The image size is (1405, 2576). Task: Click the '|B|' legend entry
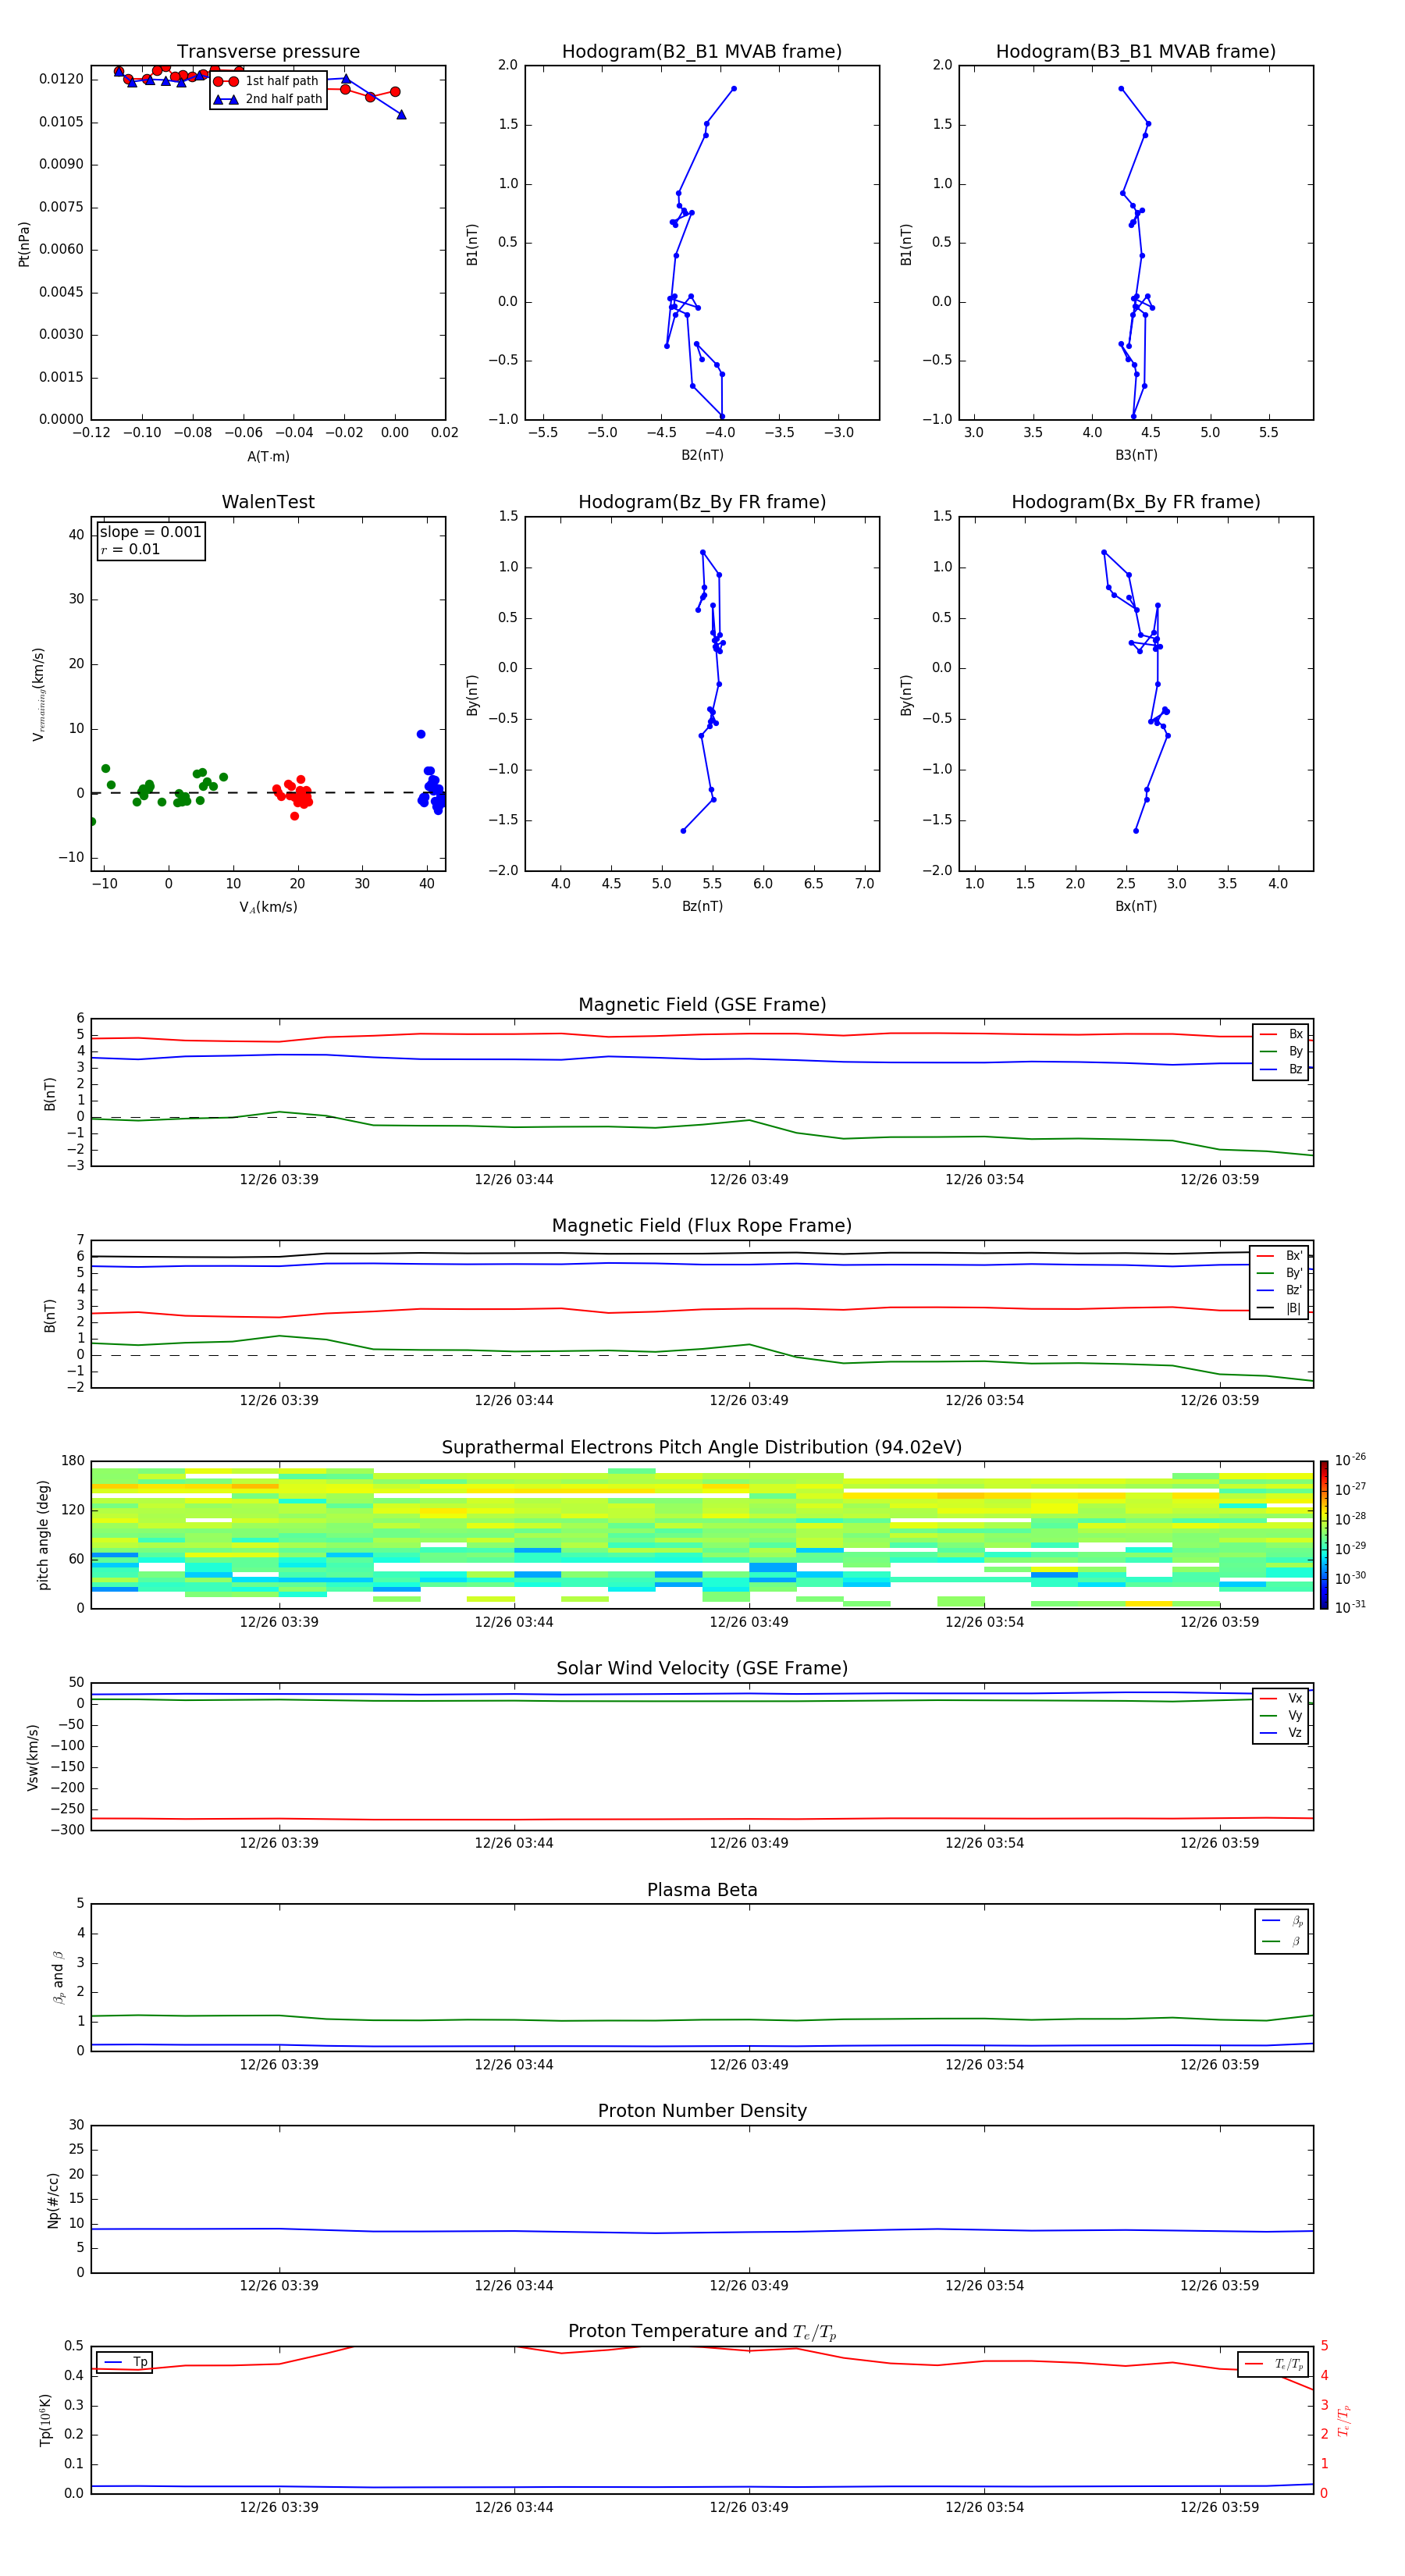[1280, 1308]
